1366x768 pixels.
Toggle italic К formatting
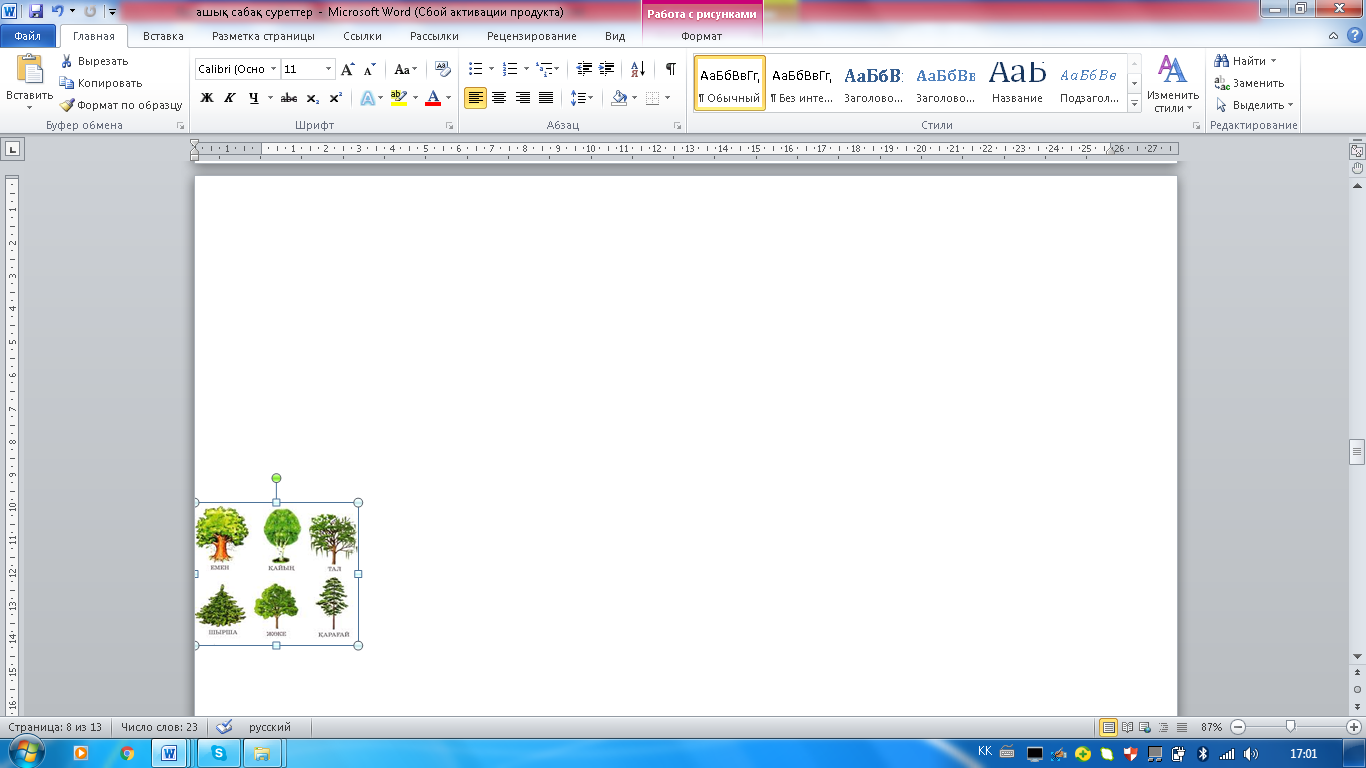pos(230,98)
